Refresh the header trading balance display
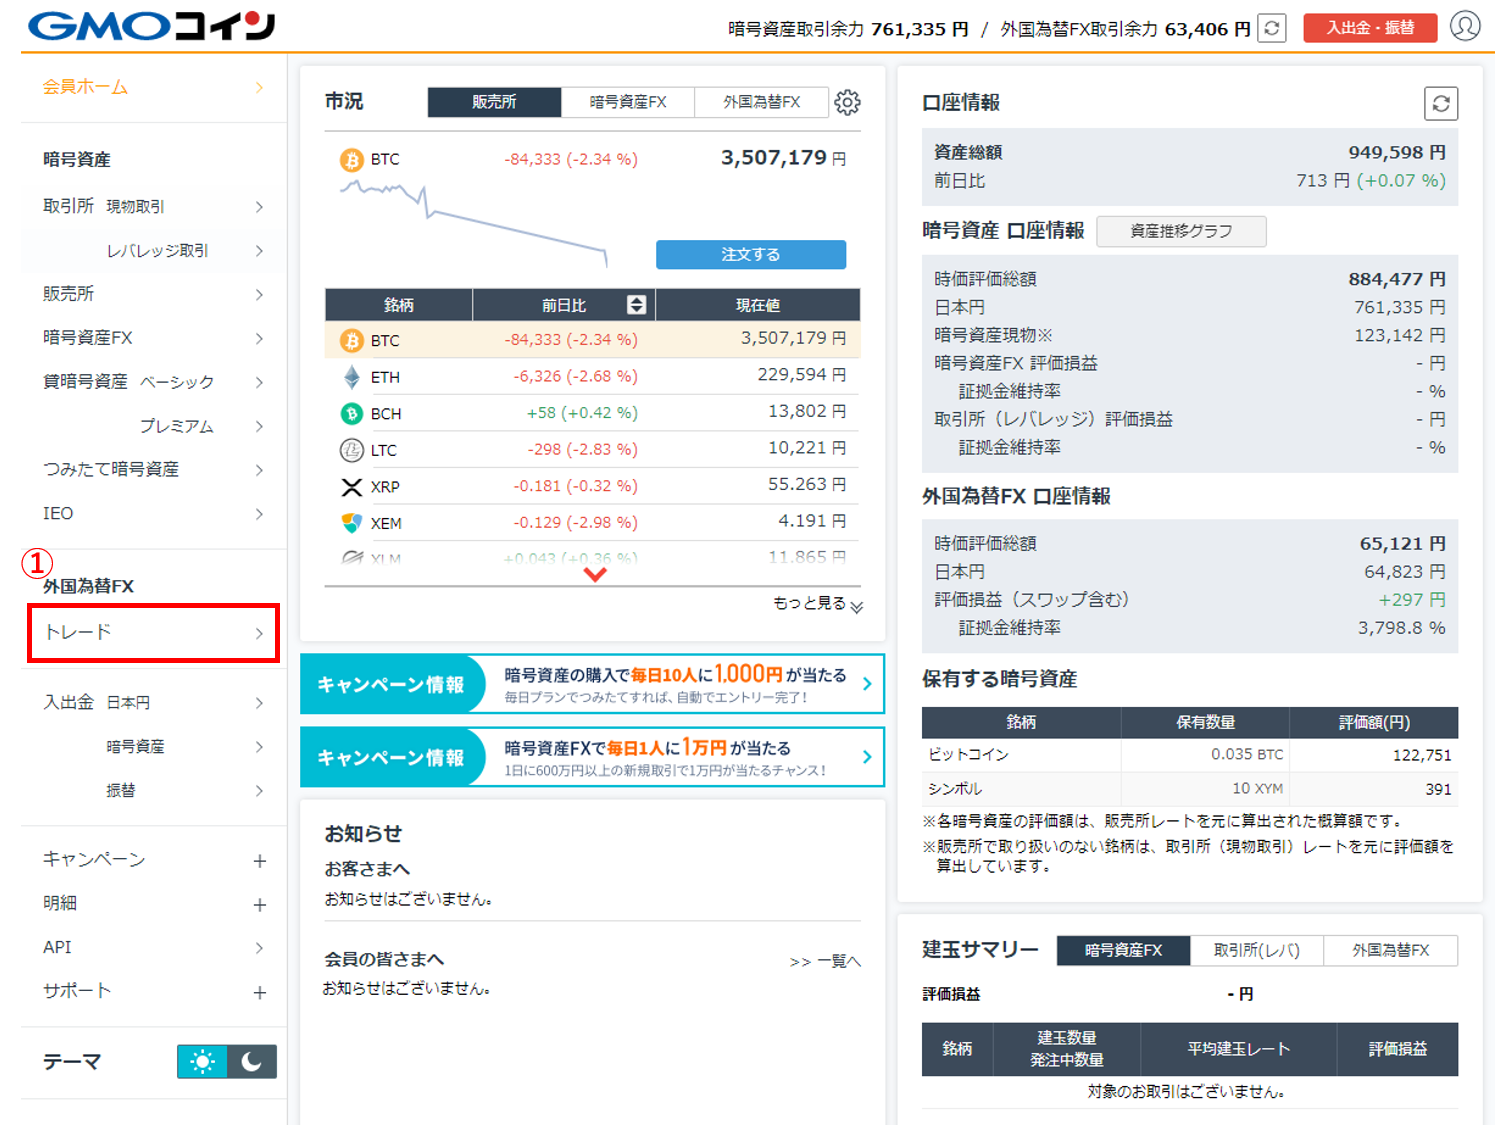The image size is (1495, 1125). tap(1270, 29)
